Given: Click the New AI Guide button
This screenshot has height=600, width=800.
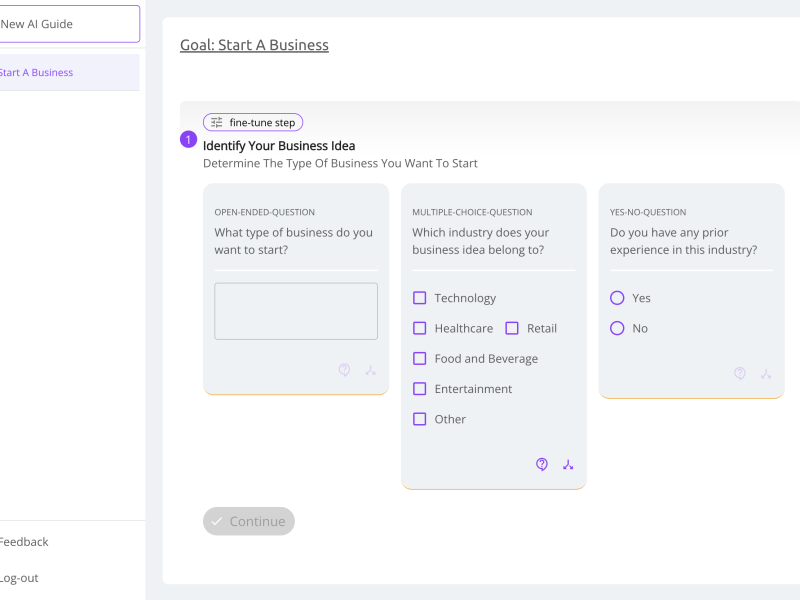Looking at the screenshot, I should click(x=69, y=24).
